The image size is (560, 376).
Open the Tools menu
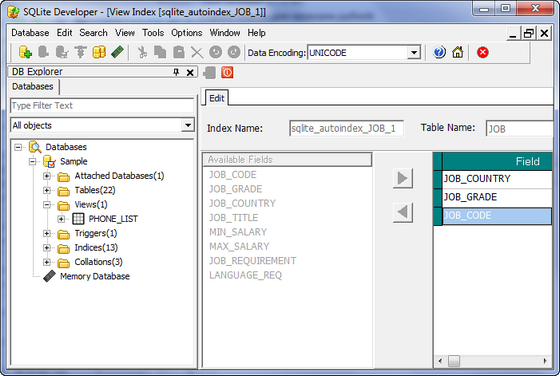click(153, 33)
